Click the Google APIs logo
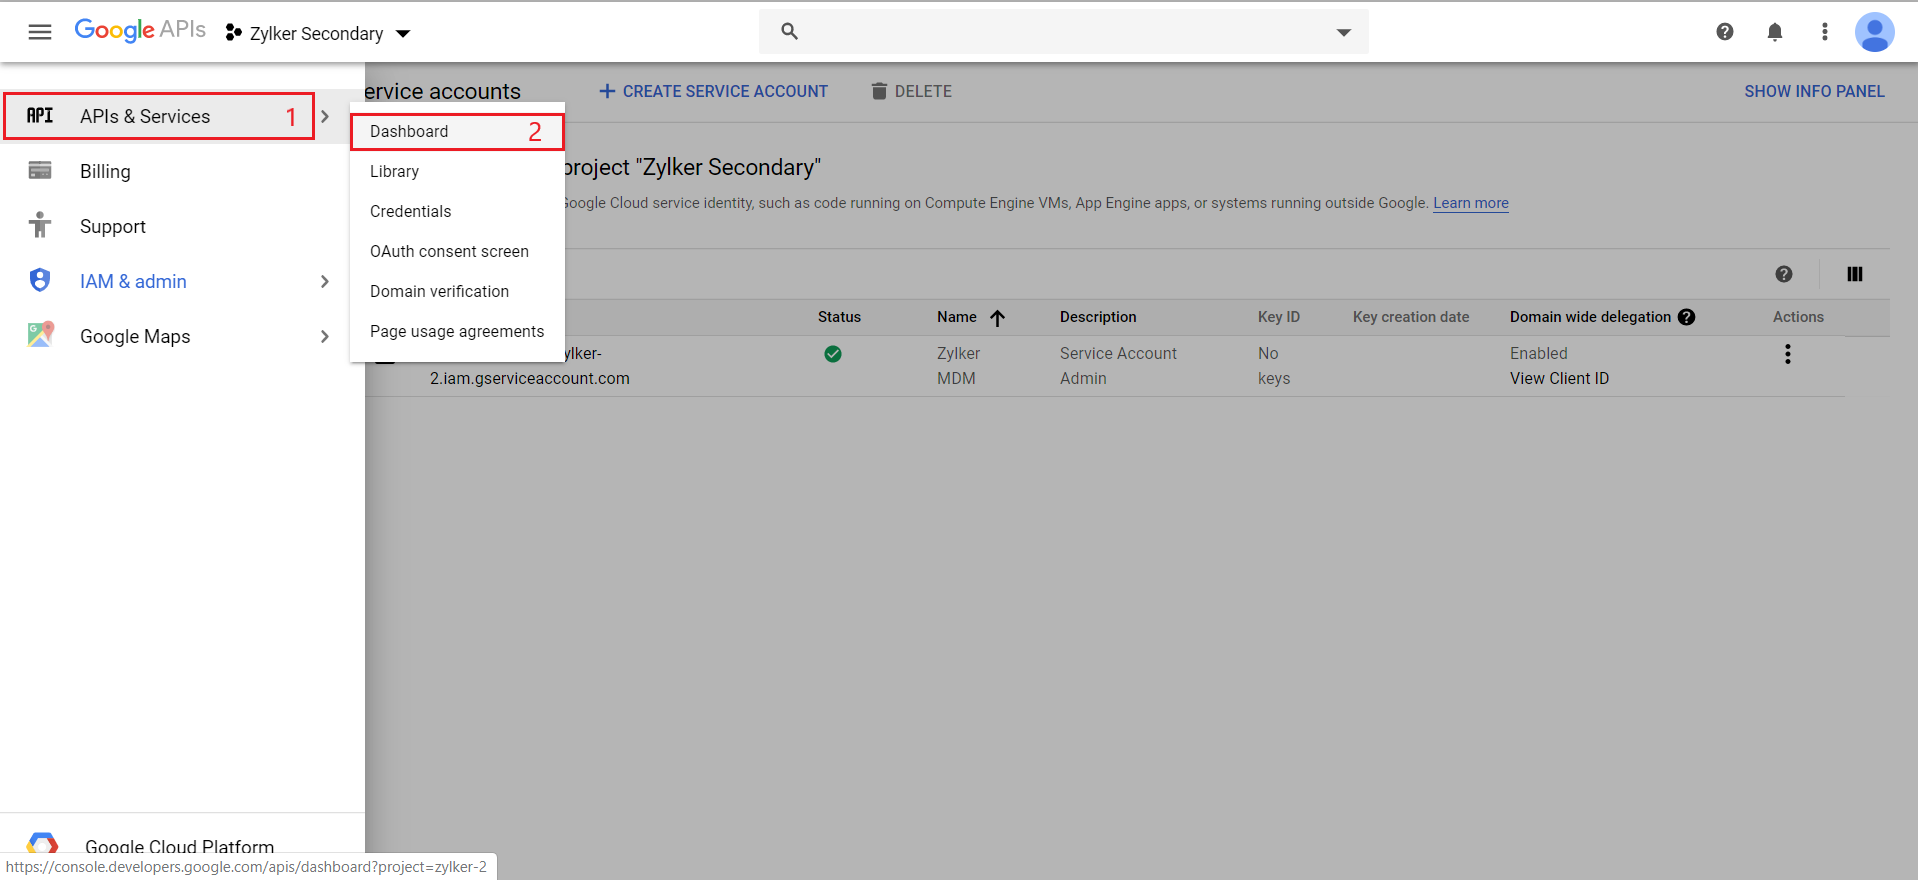The image size is (1918, 880). click(x=140, y=30)
